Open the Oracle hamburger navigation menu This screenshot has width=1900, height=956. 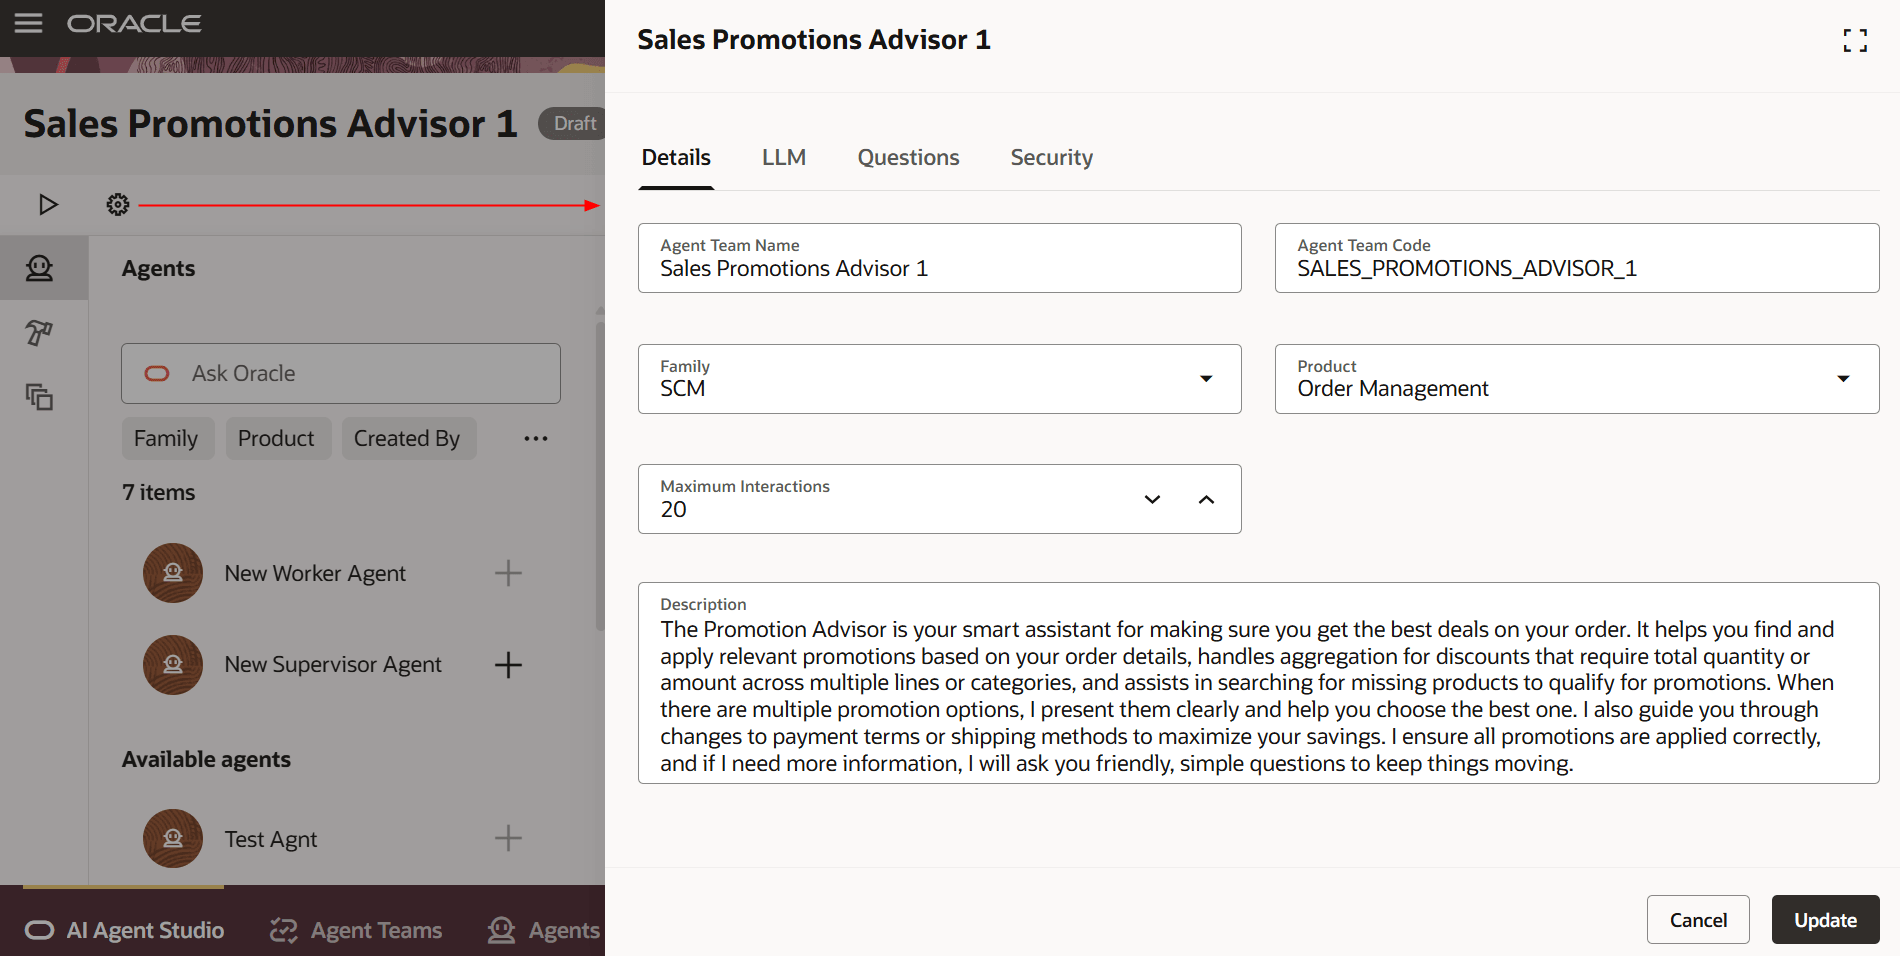(28, 23)
